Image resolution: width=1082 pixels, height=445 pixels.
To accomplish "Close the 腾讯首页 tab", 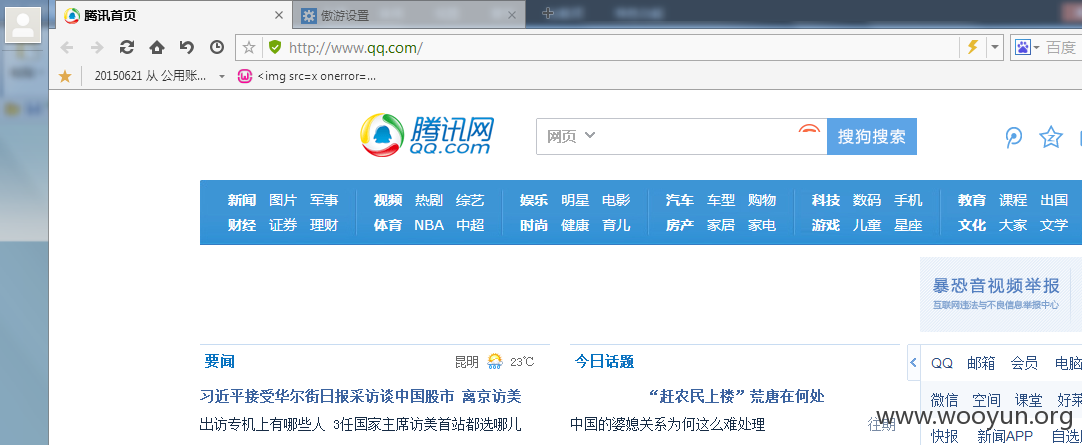I will point(279,15).
